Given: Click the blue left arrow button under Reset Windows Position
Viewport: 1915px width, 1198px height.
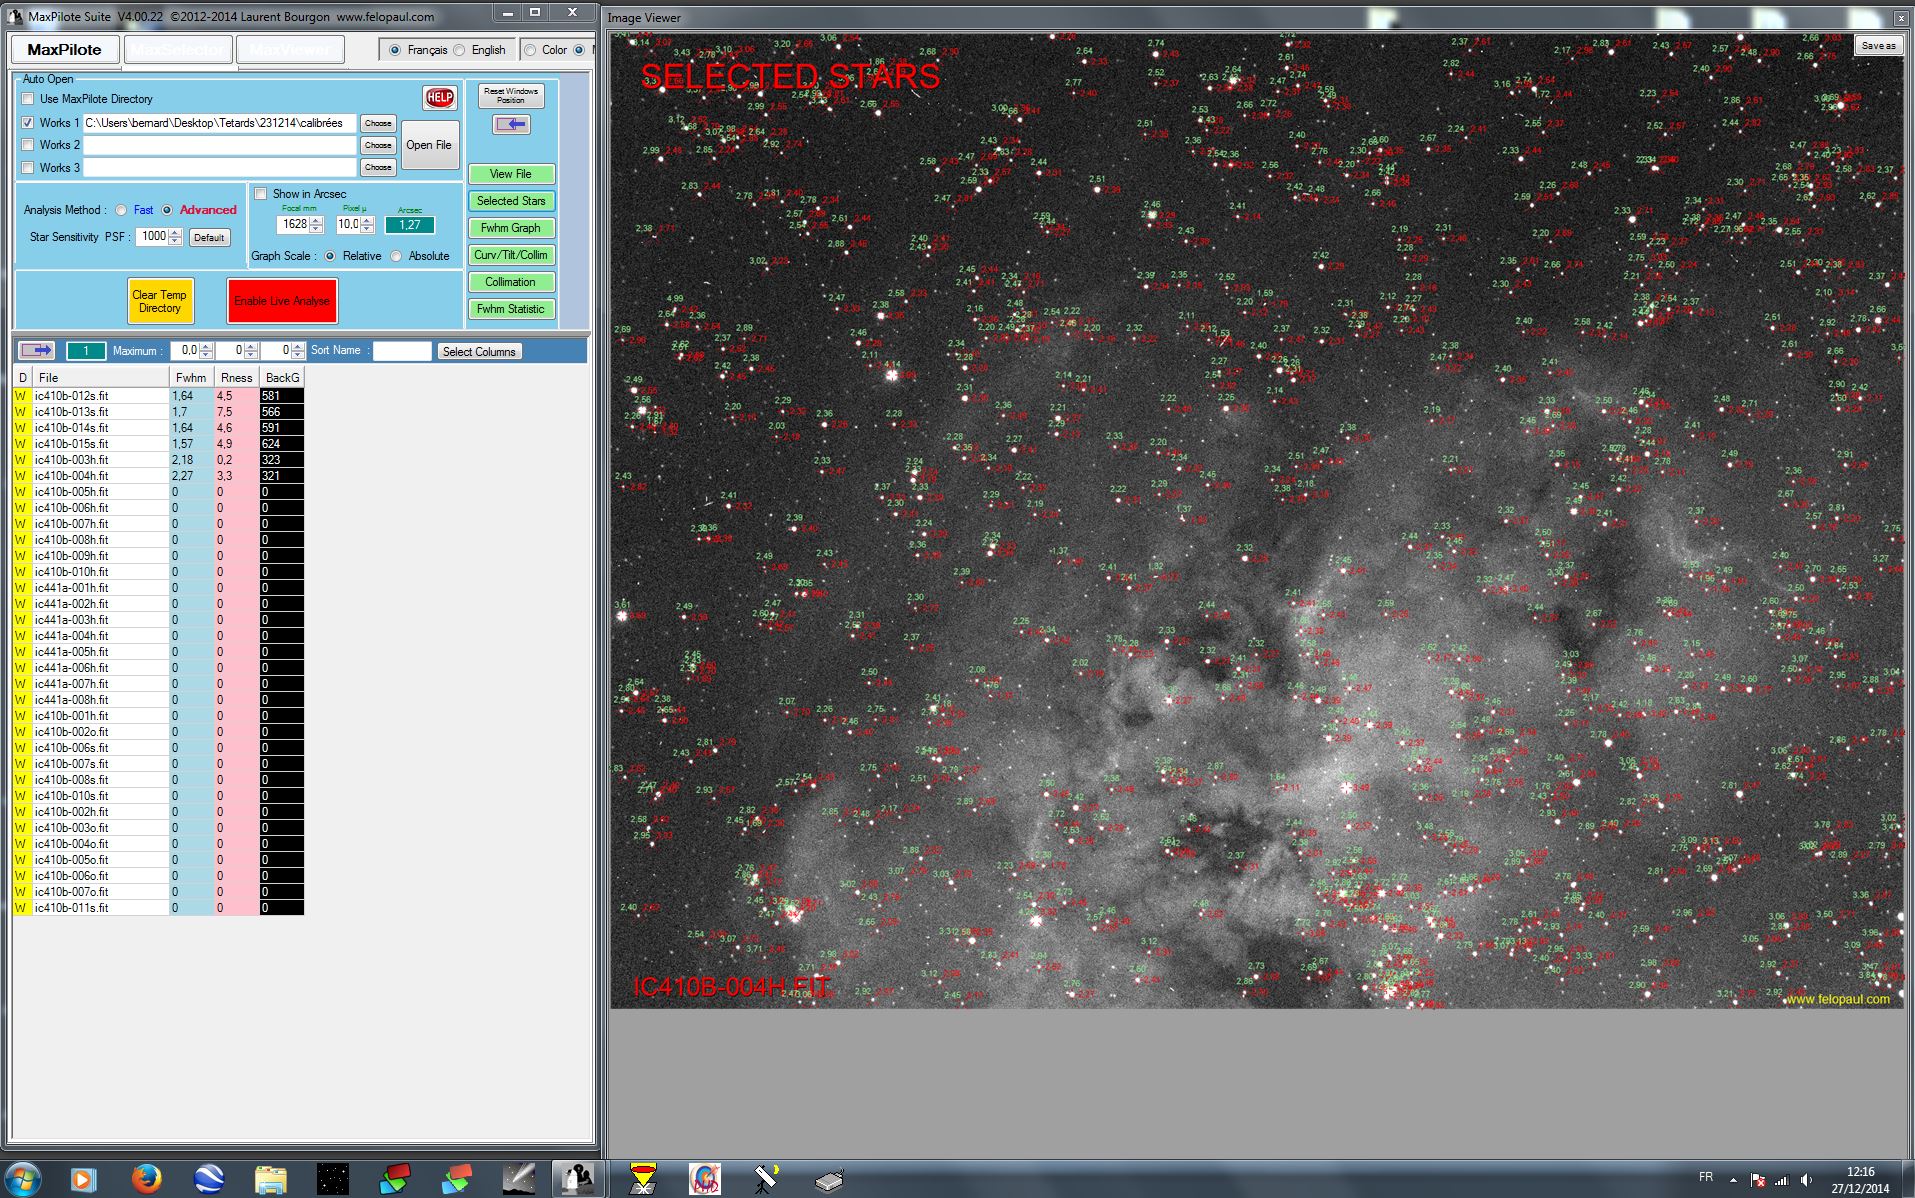Looking at the screenshot, I should coord(511,124).
